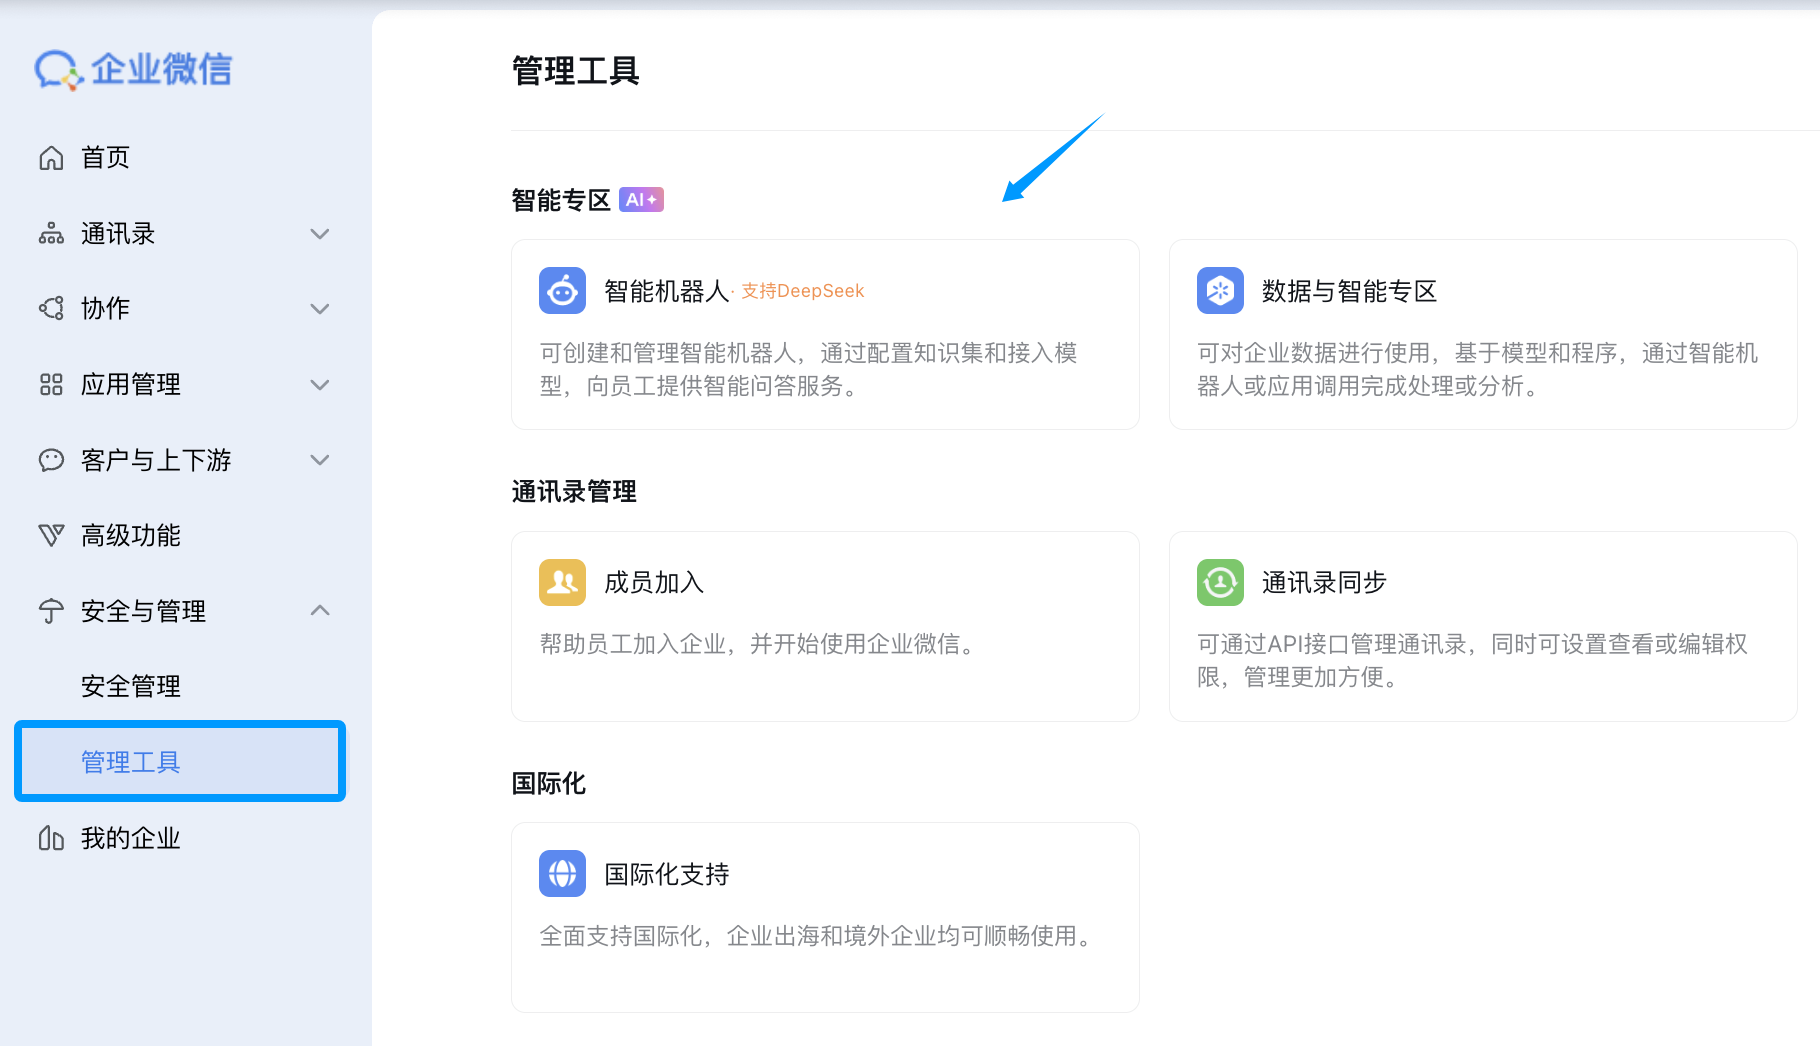Click the 支持DeepSeek link
The width and height of the screenshot is (1820, 1046).
802,290
